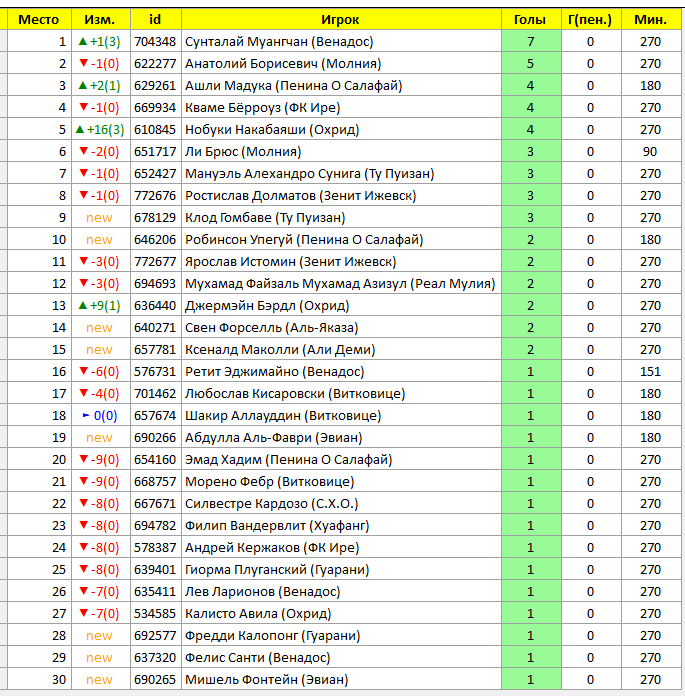Click id cell 704348

pyautogui.click(x=155, y=42)
